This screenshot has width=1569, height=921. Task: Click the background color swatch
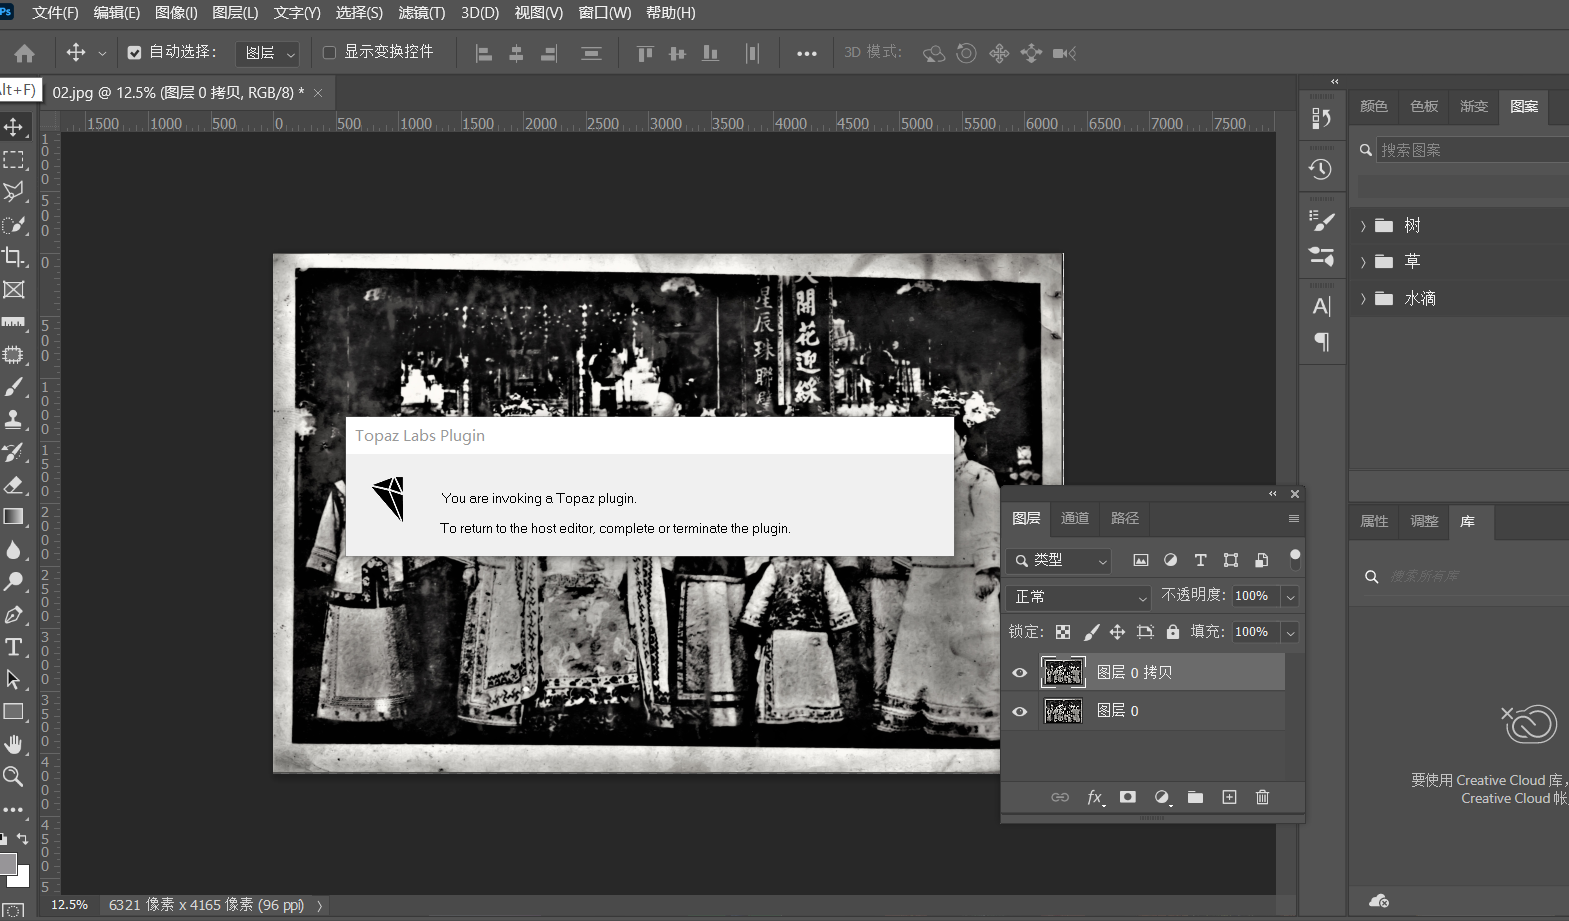tap(20, 877)
